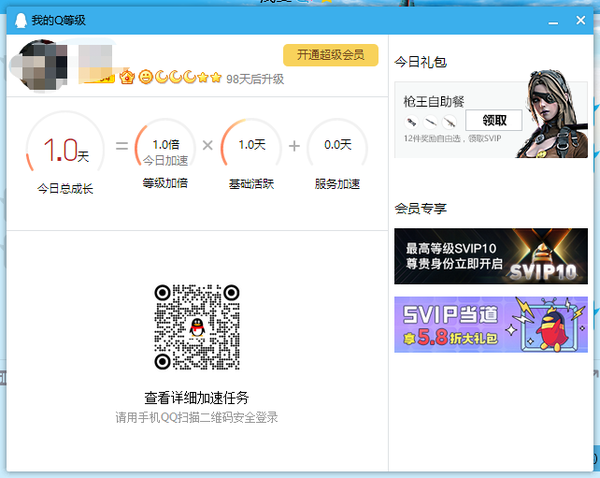Minimize the 我的Q等级 window
Viewport: 600px width, 478px height.
(x=549, y=20)
